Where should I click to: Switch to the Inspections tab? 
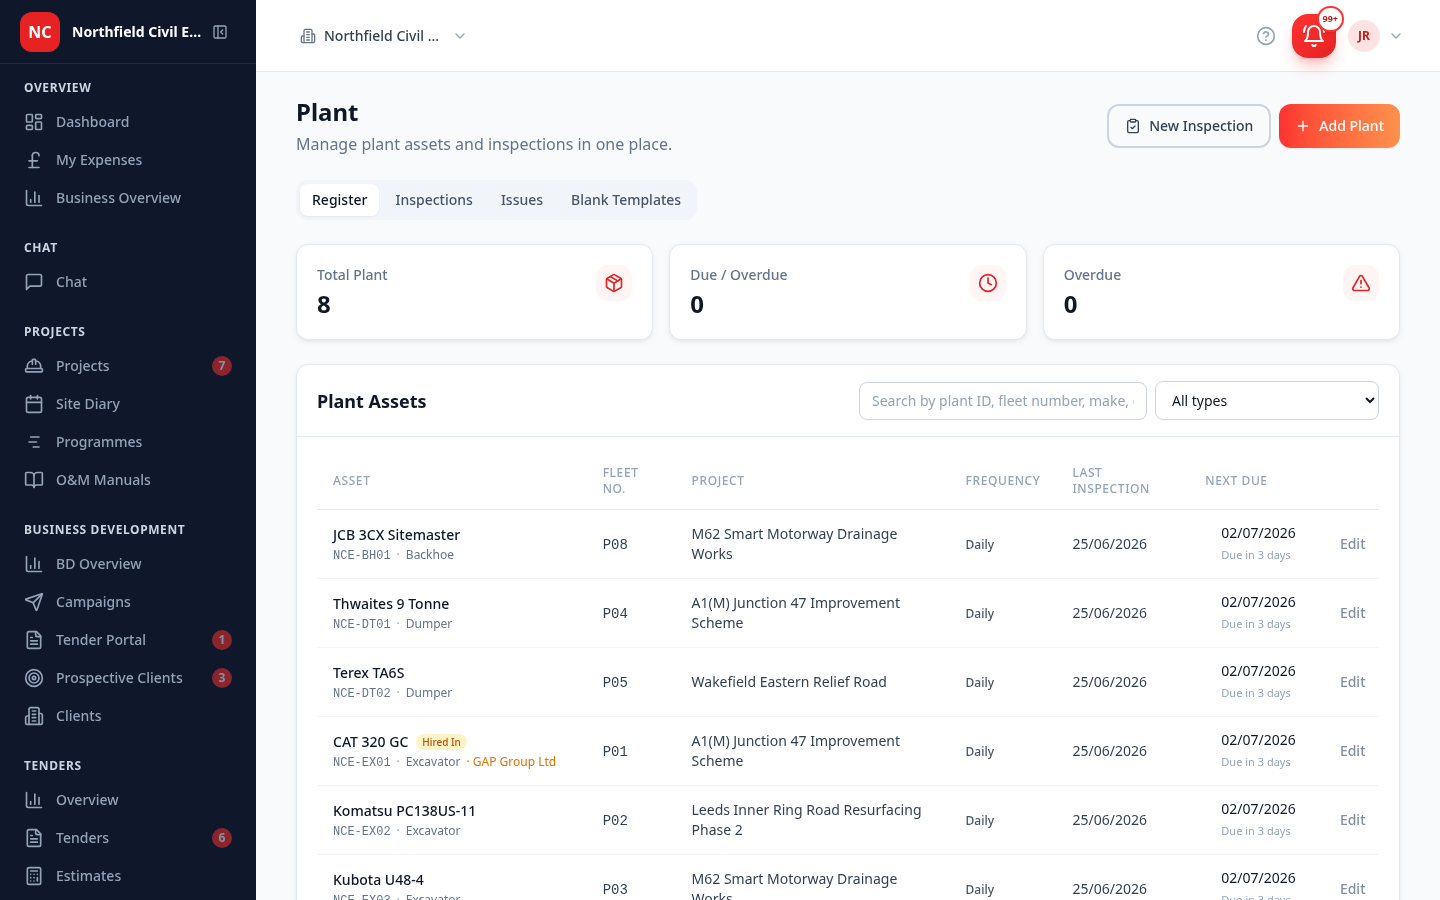pos(434,200)
